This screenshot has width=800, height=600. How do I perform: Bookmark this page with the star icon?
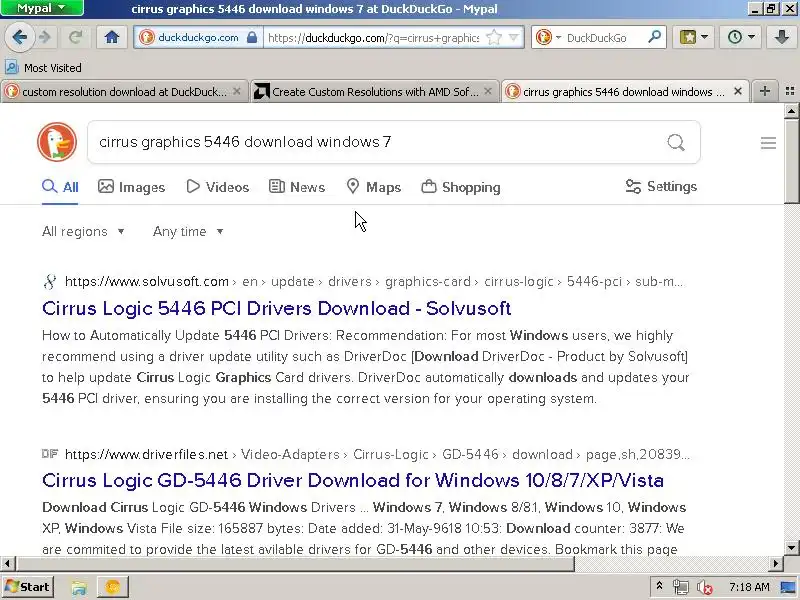coord(493,38)
